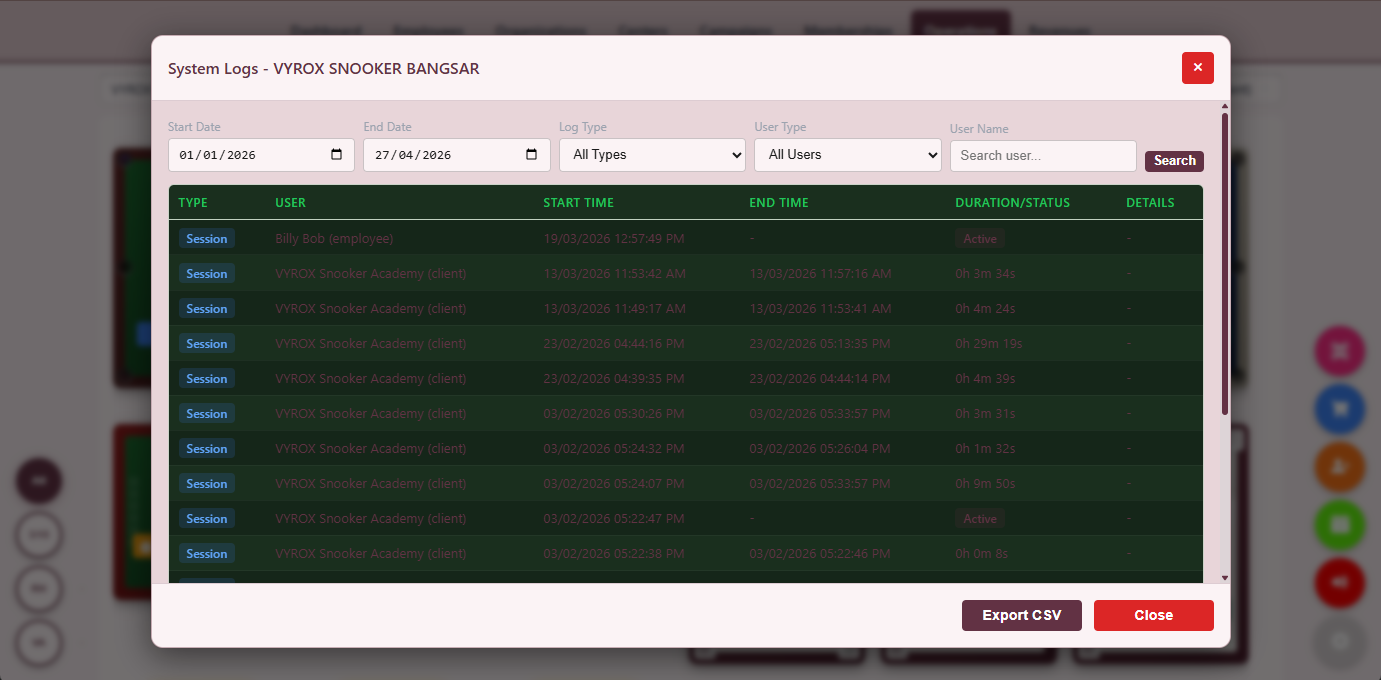Click end time '13/03/2026 11:57:16 AM'

point(820,274)
